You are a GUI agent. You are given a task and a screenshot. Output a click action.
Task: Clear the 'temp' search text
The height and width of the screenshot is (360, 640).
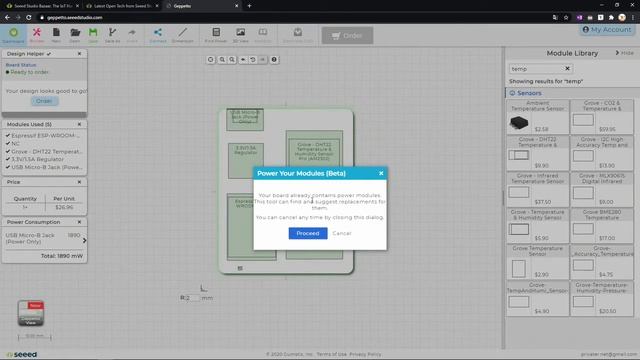567,69
